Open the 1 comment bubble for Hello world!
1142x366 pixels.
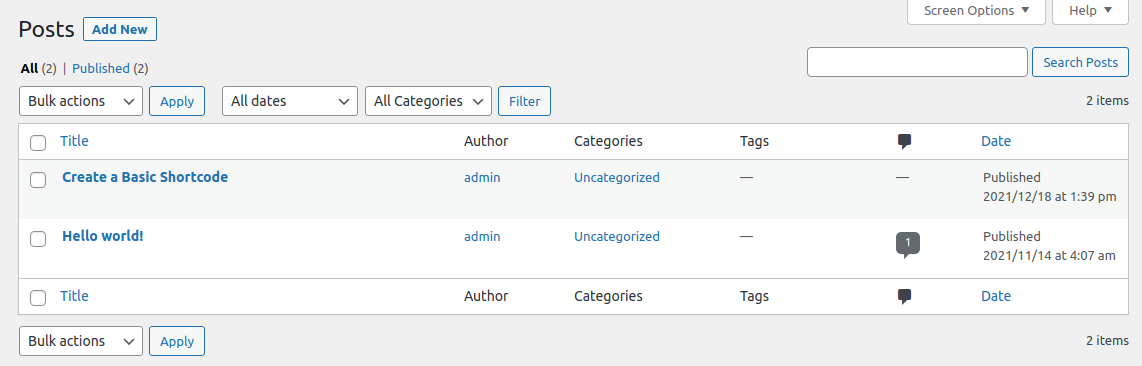click(907, 244)
